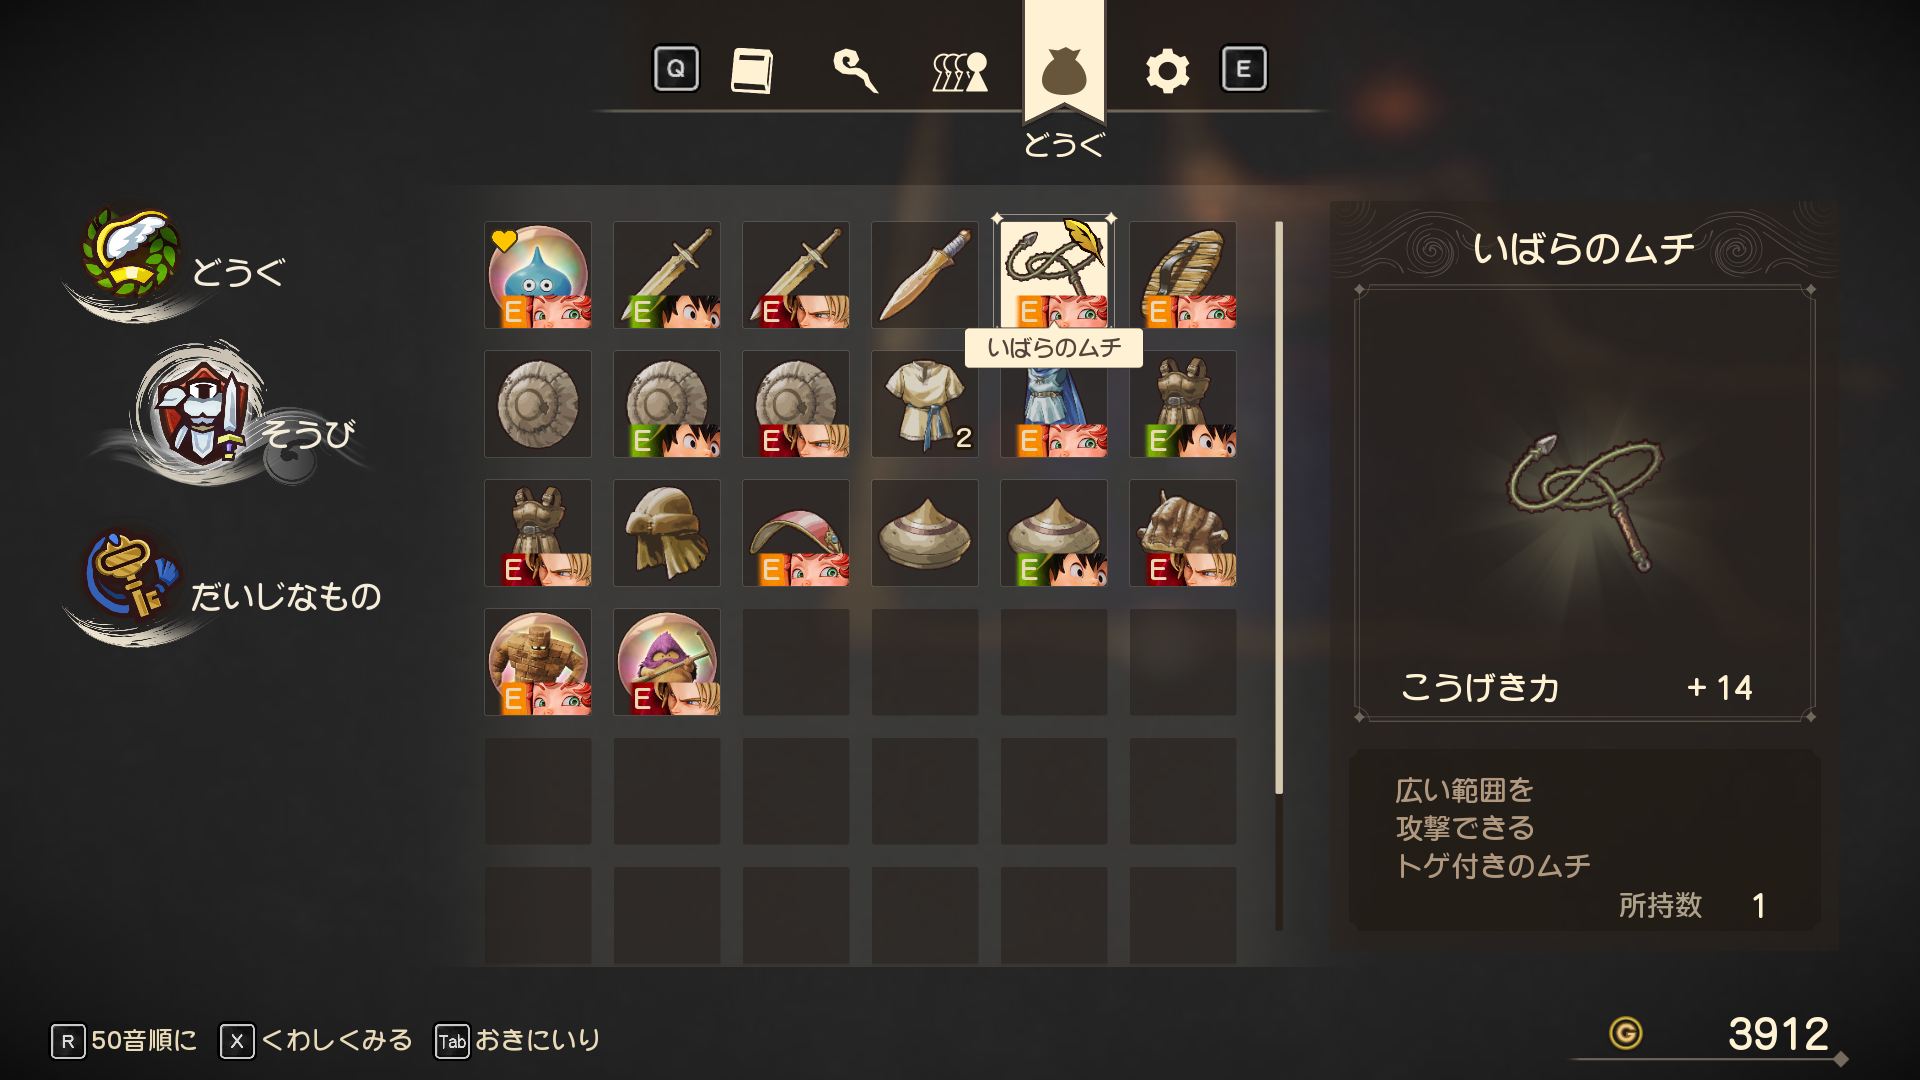The height and width of the screenshot is (1080, 1920).
Task: Select the unequipped round shield item
Action: coord(538,404)
